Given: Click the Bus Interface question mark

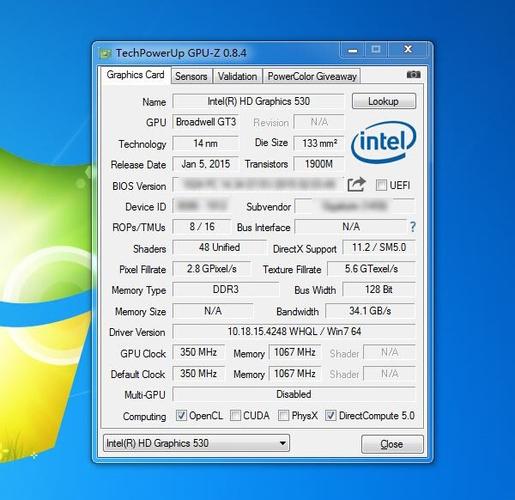Looking at the screenshot, I should 413,227.
